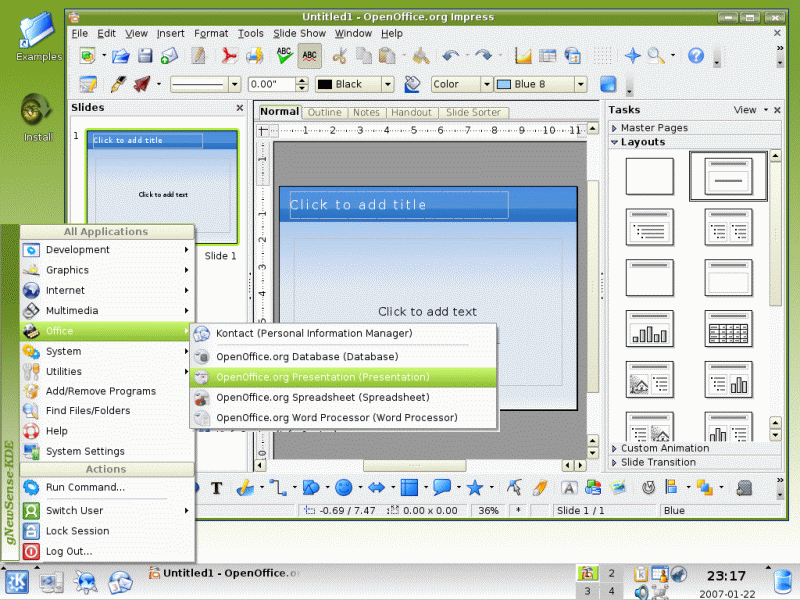Send document as e-mail icon
Viewport: 800px width, 600px height.
coord(169,56)
